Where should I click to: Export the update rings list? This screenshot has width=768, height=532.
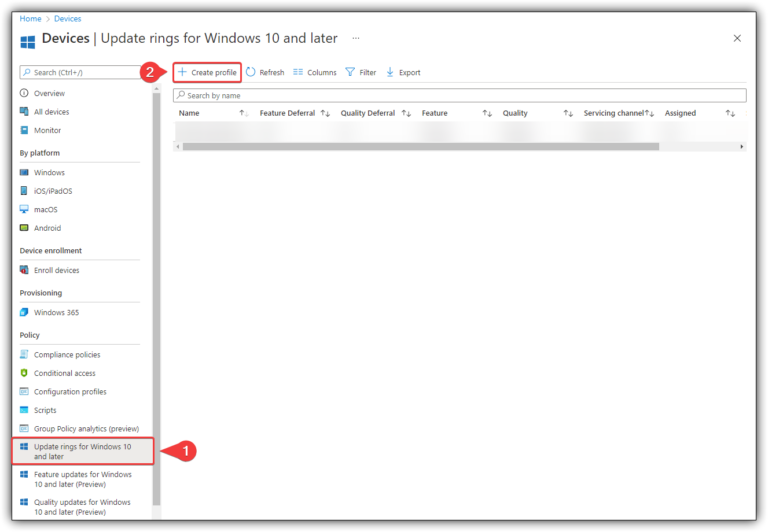click(x=403, y=72)
